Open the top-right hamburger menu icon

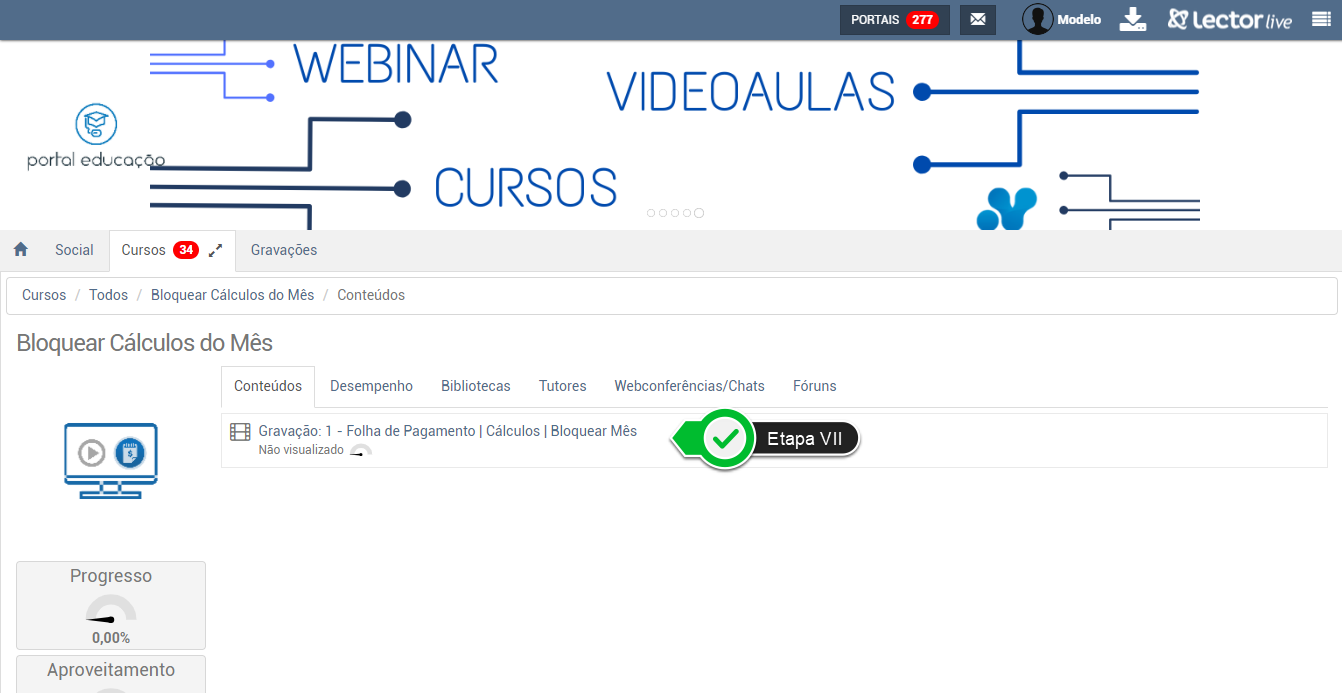click(x=1321, y=19)
